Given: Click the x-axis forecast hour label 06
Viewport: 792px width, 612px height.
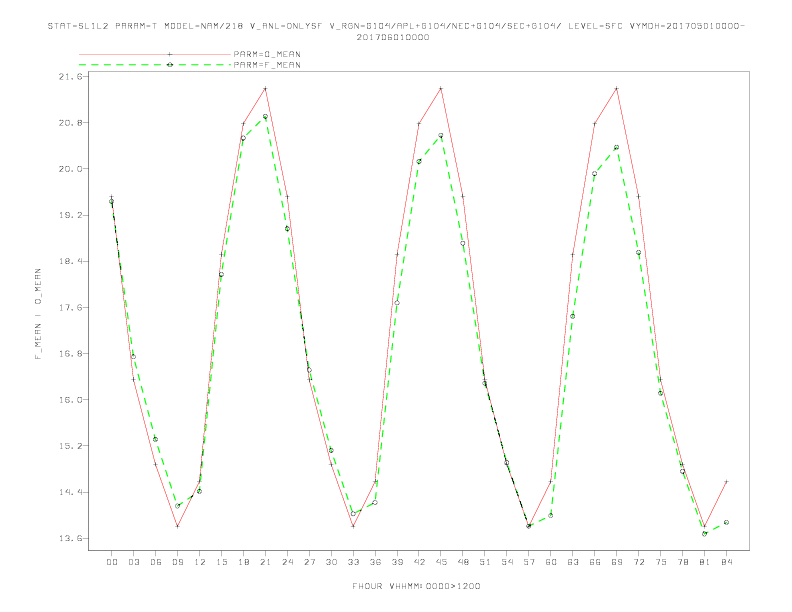Looking at the screenshot, I should (156, 562).
